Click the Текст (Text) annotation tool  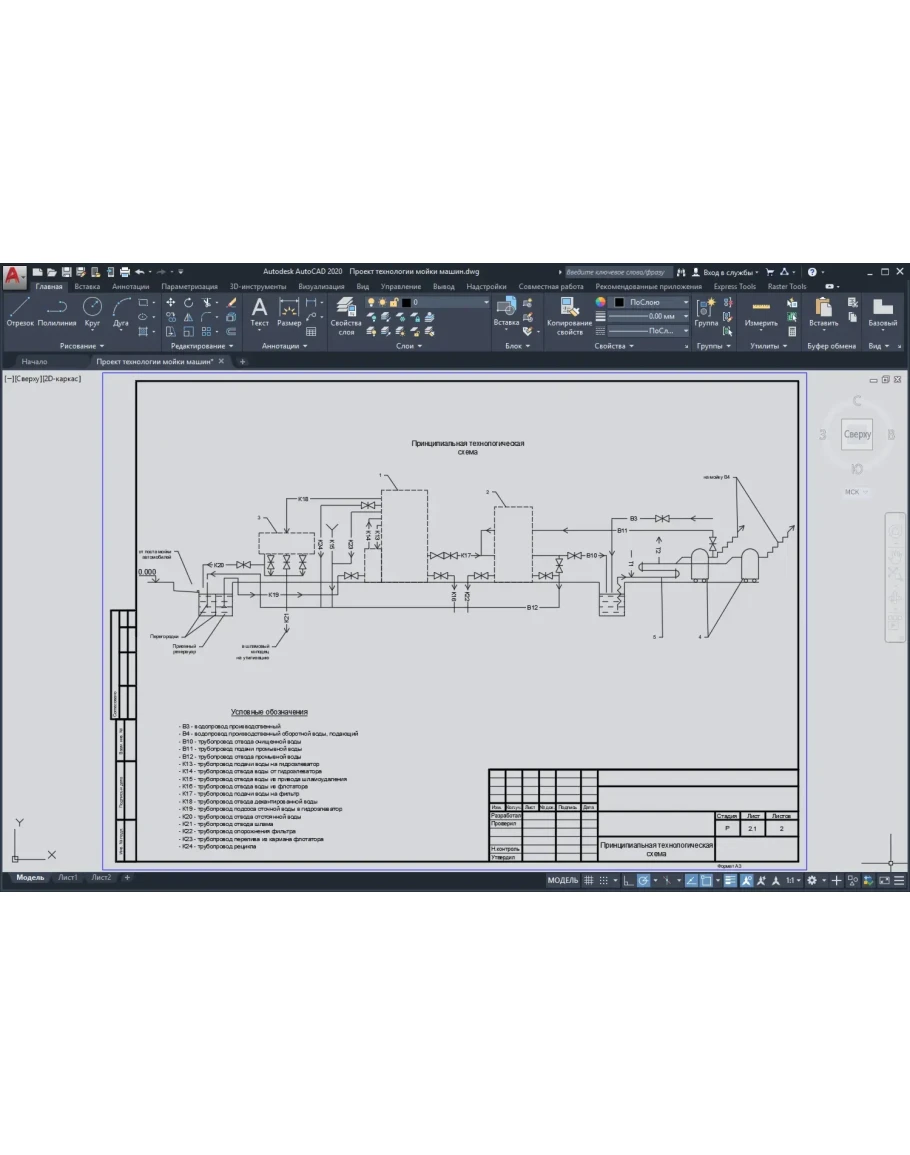point(259,310)
